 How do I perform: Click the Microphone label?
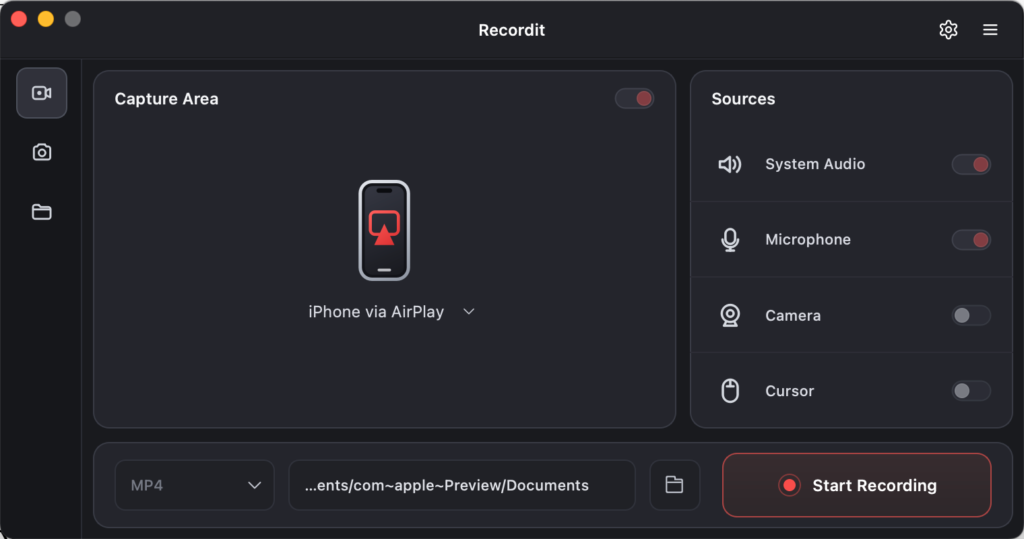[808, 240]
